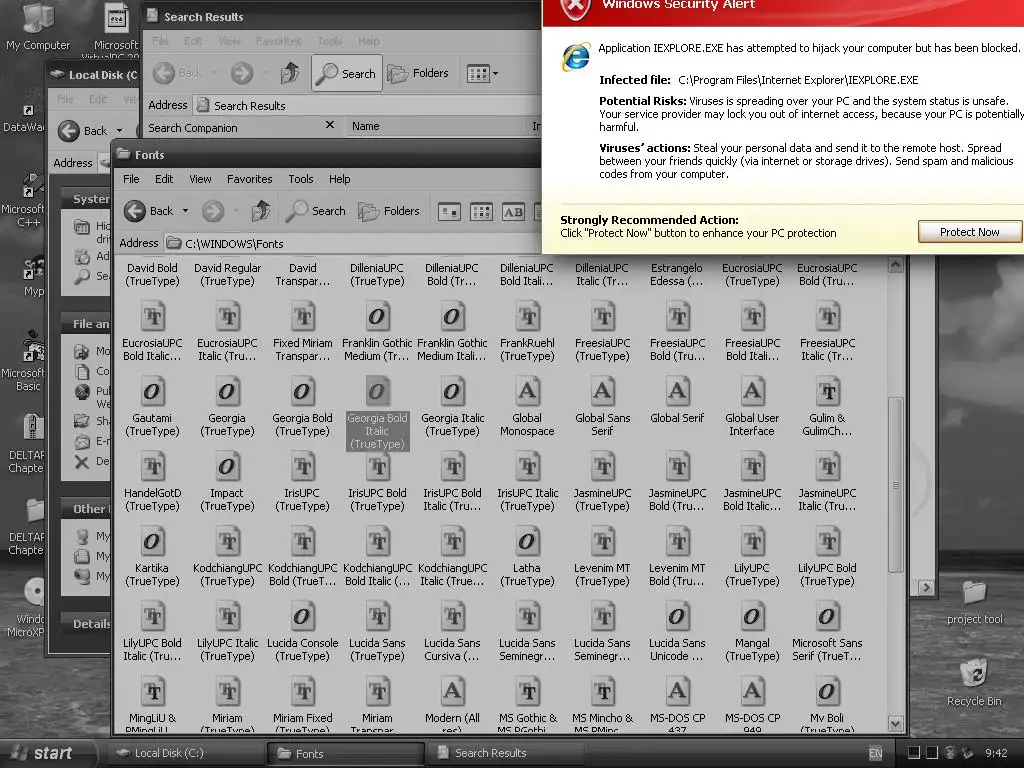1024x768 pixels.
Task: Open the Help menu in Fonts
Action: click(x=340, y=179)
